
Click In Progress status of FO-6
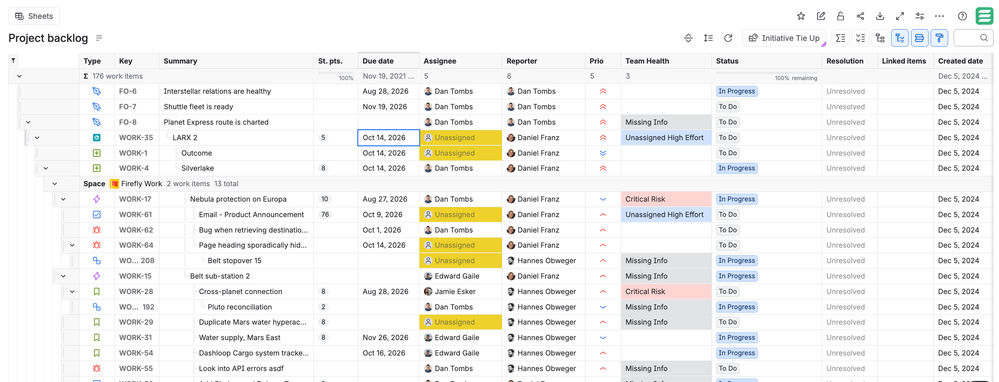[x=737, y=91]
